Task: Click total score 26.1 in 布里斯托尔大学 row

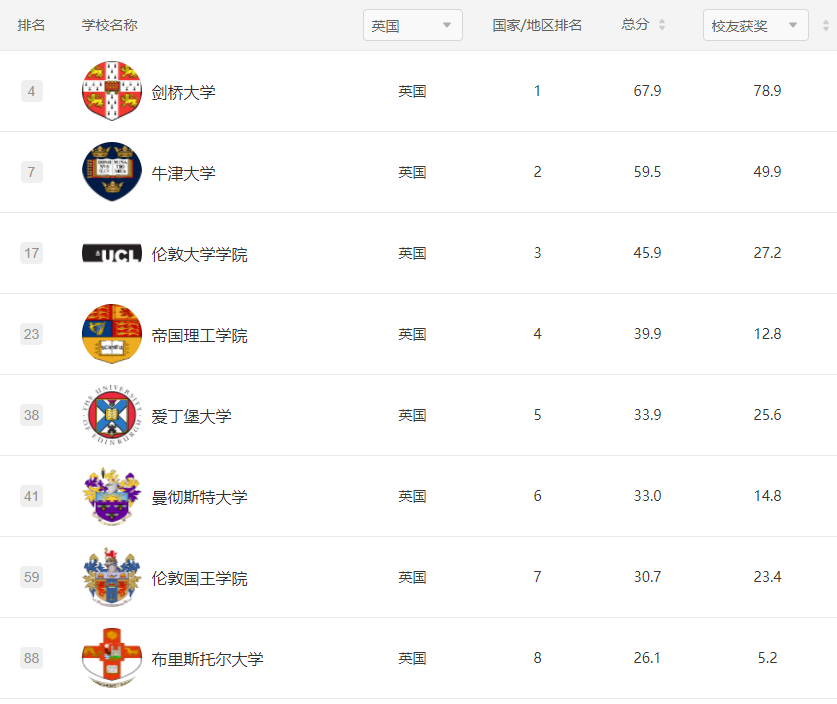Action: 647,659
